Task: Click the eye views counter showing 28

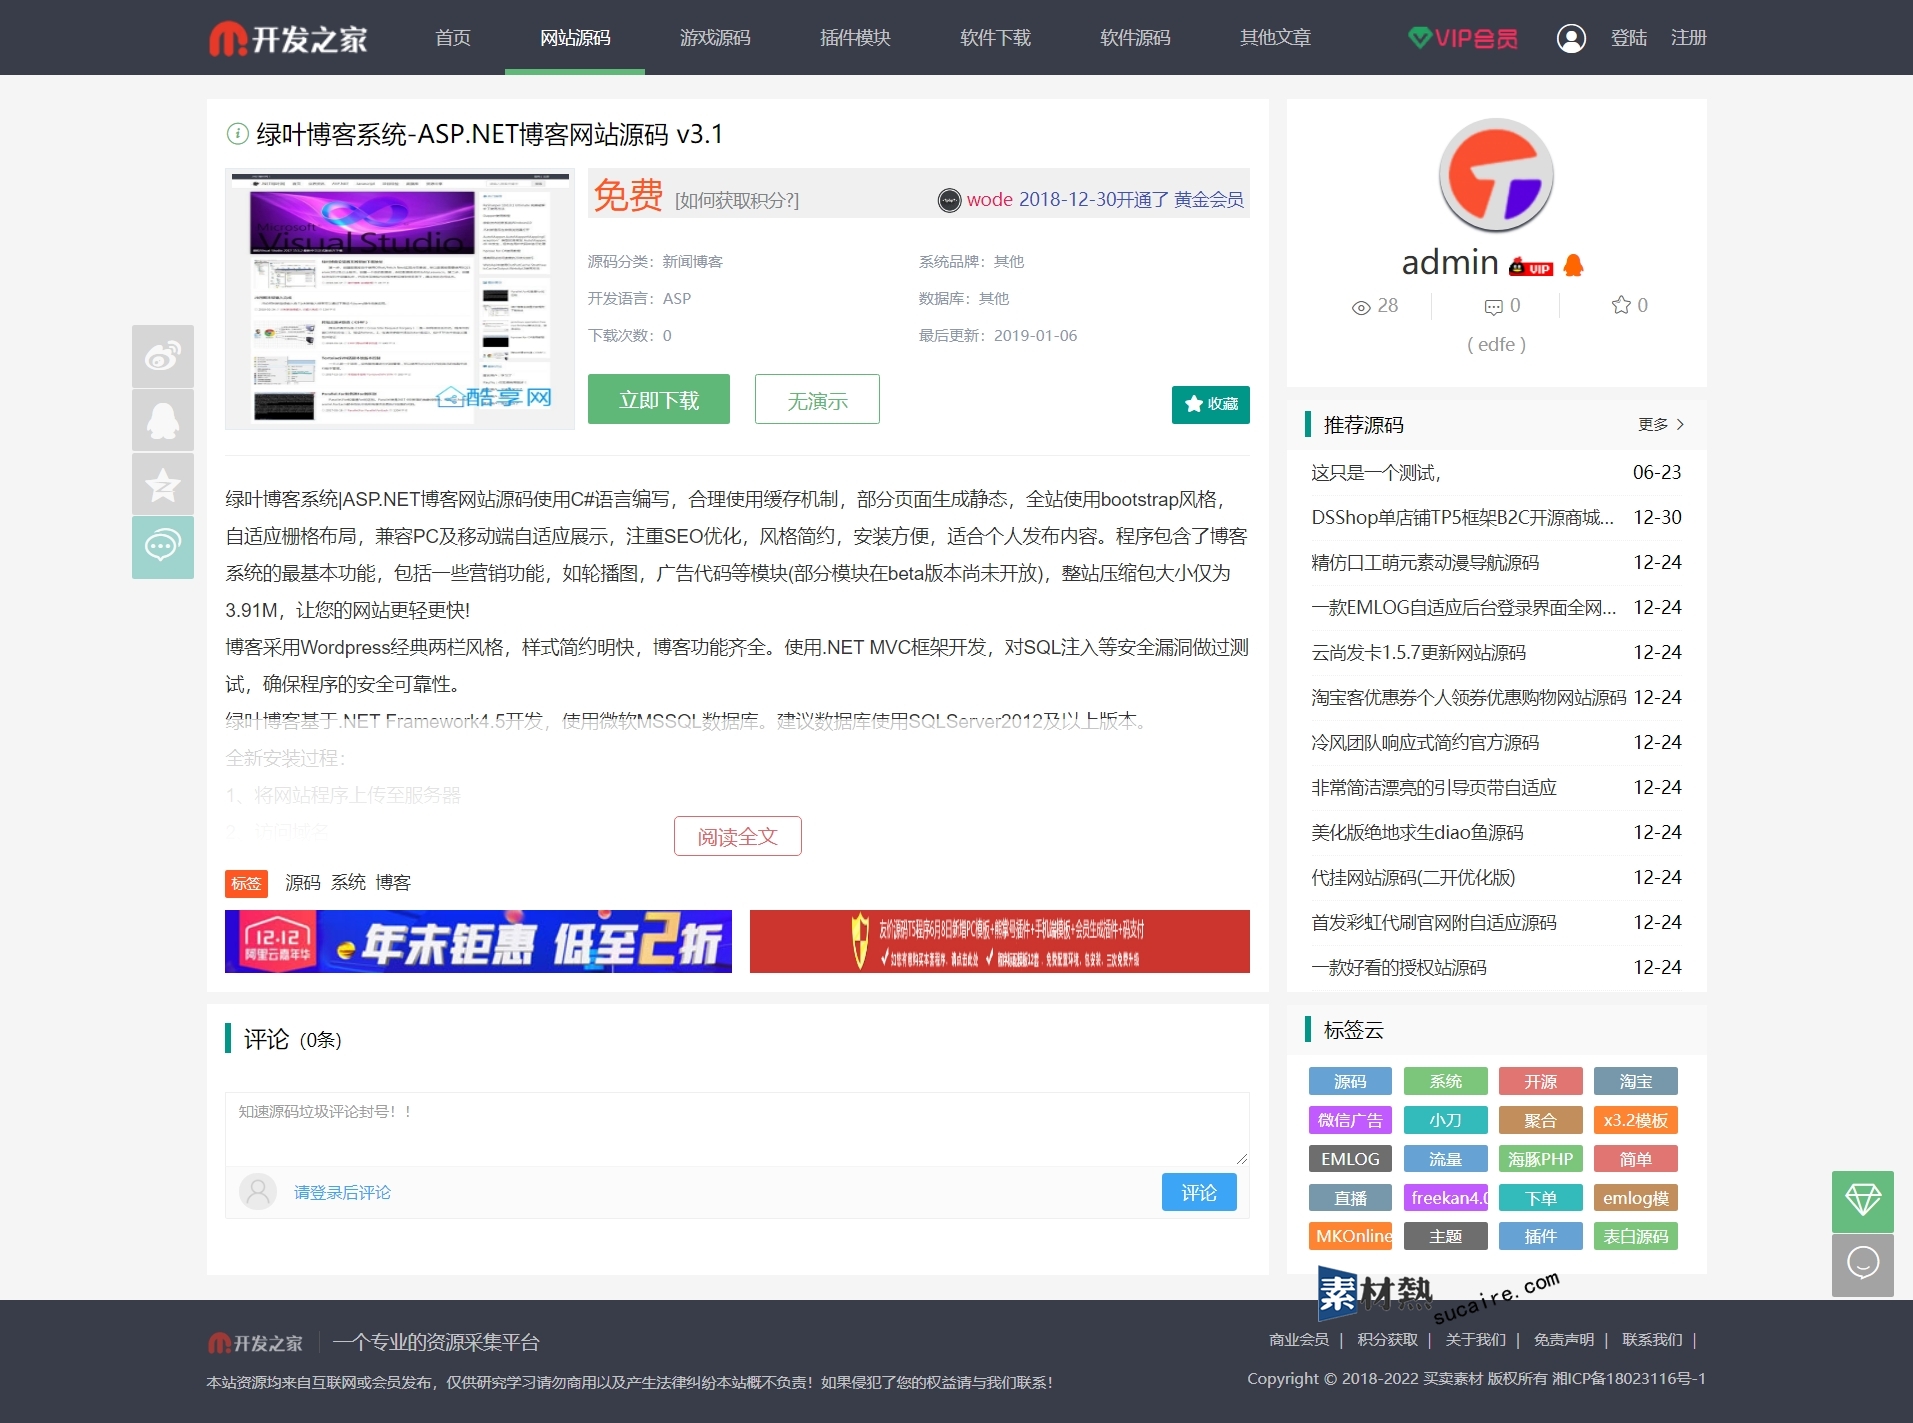Action: click(x=1374, y=306)
